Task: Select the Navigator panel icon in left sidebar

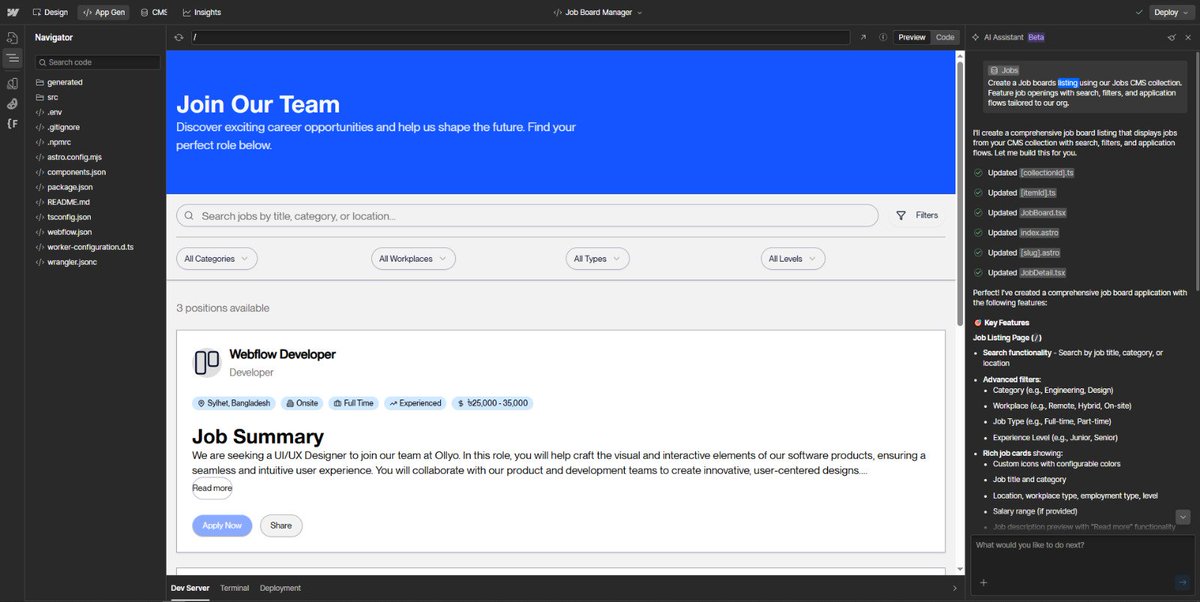Action: tap(12, 58)
